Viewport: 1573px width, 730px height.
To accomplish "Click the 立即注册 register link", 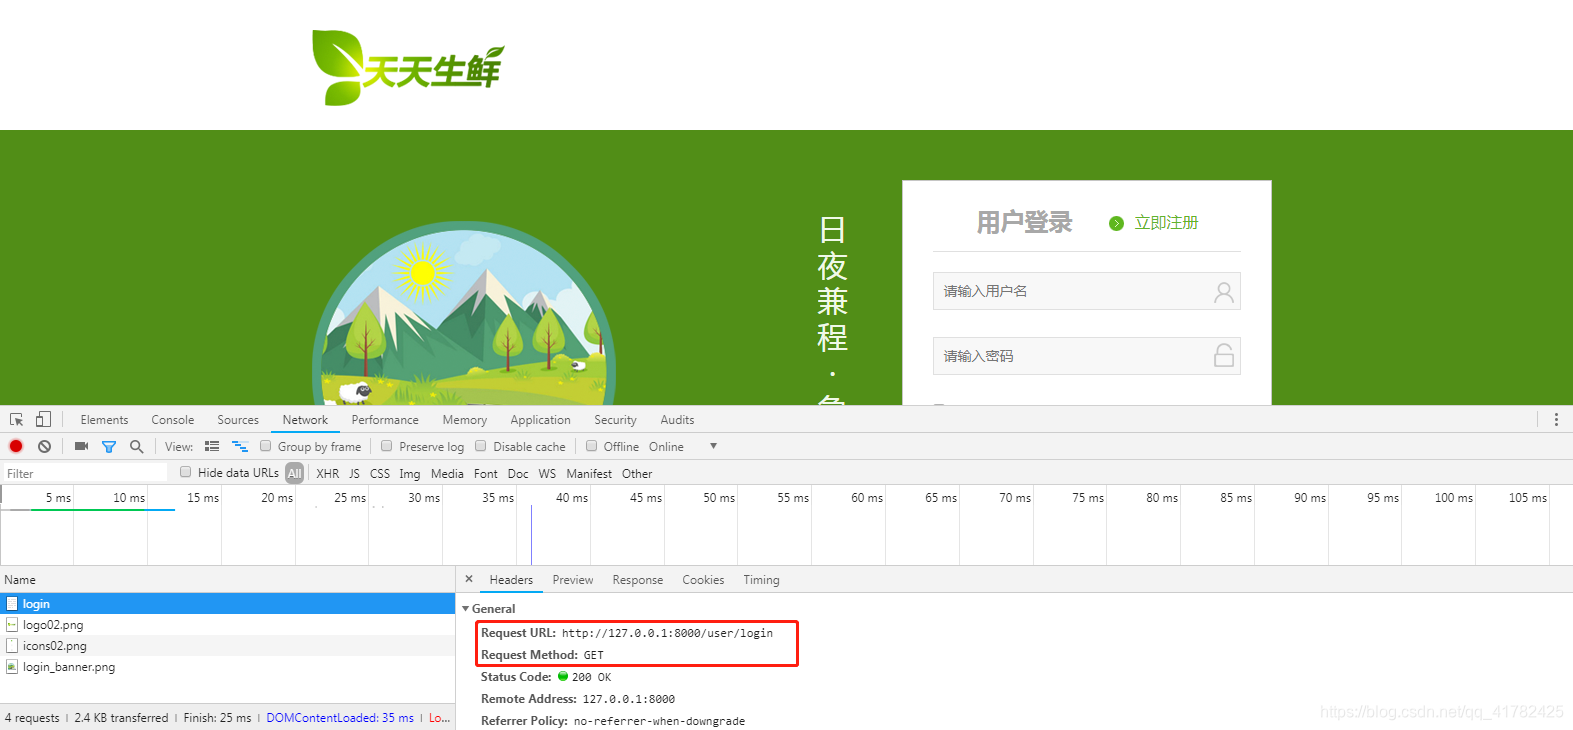I will point(1166,223).
